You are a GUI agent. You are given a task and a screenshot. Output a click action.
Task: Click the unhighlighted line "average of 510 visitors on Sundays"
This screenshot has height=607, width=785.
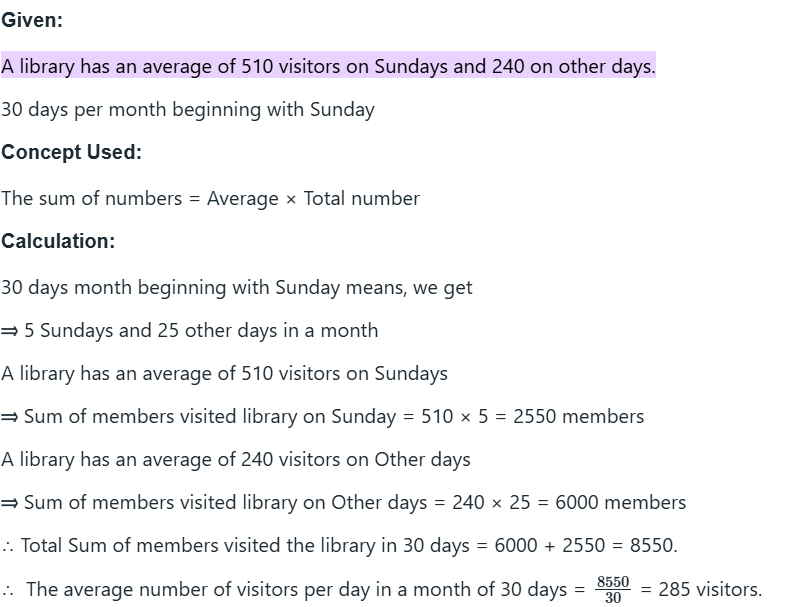click(x=224, y=374)
